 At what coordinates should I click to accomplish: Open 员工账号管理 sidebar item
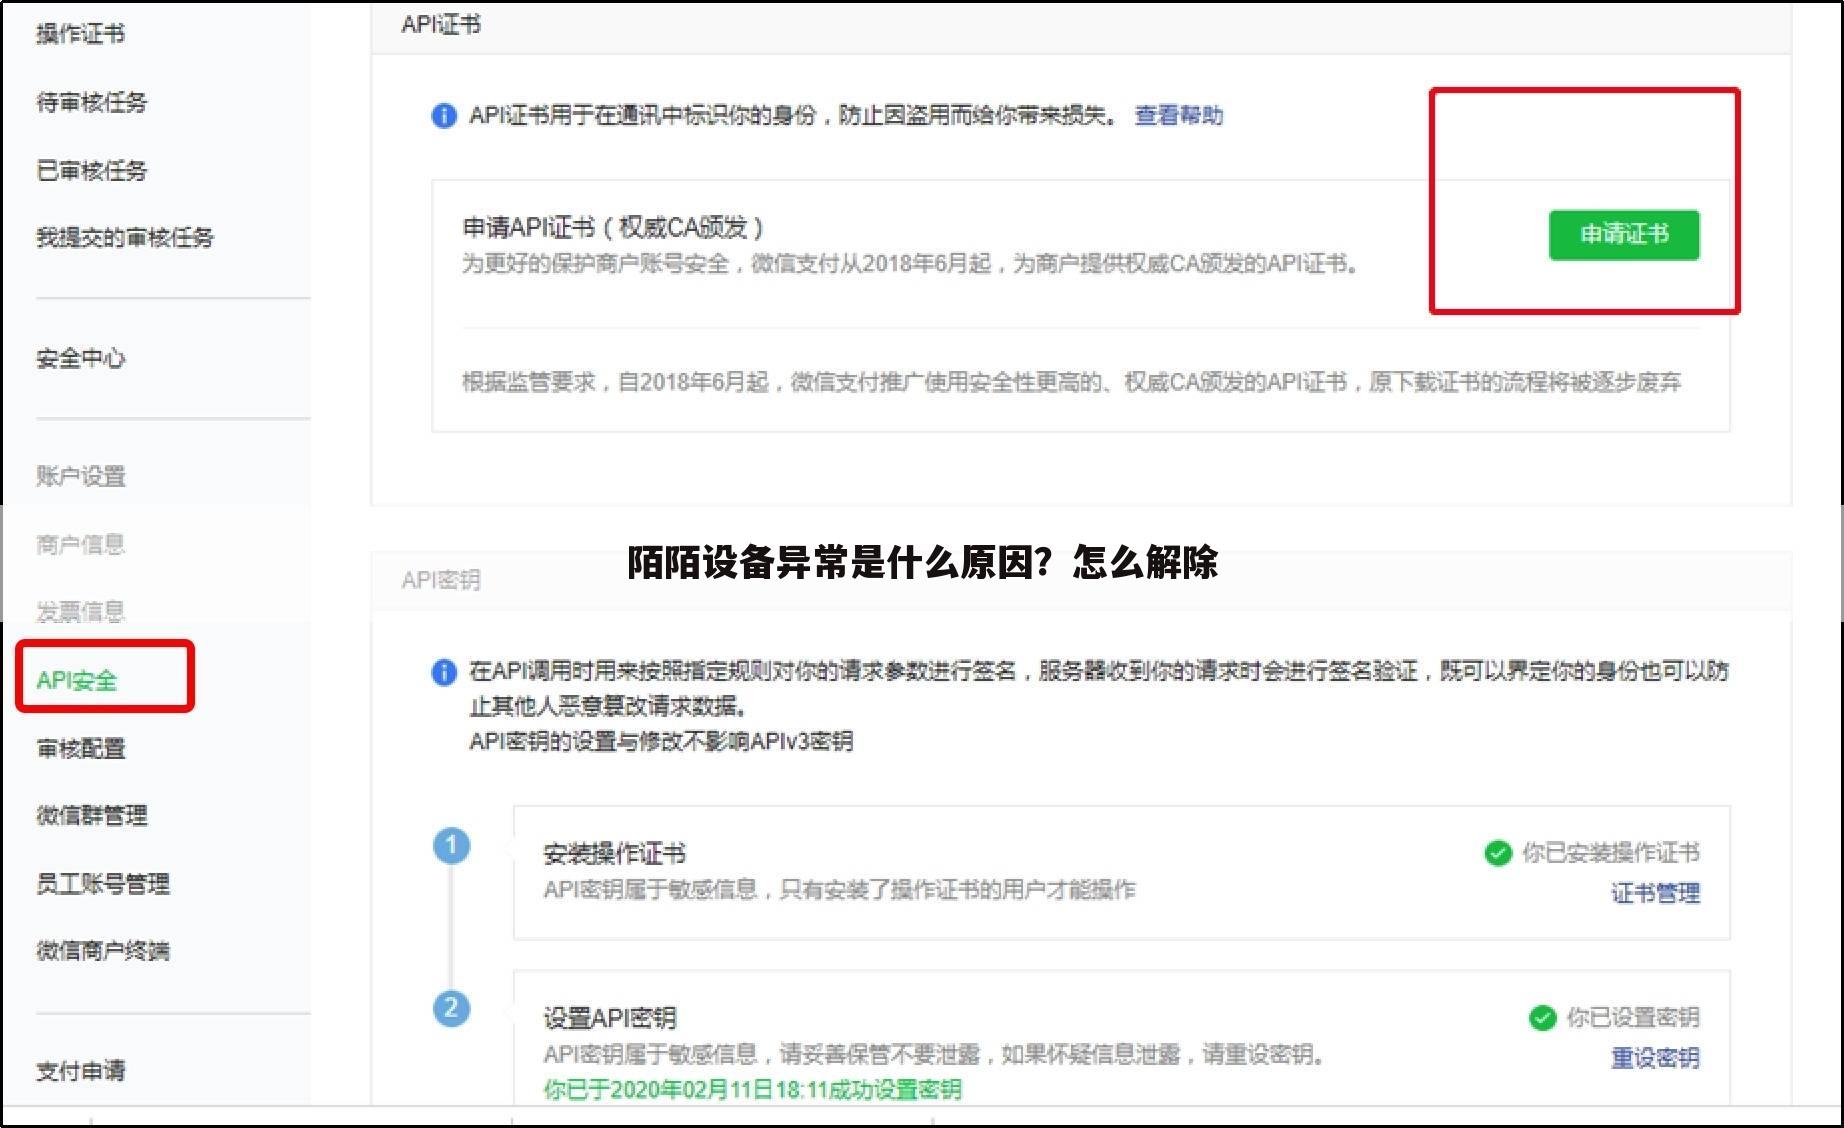point(102,883)
